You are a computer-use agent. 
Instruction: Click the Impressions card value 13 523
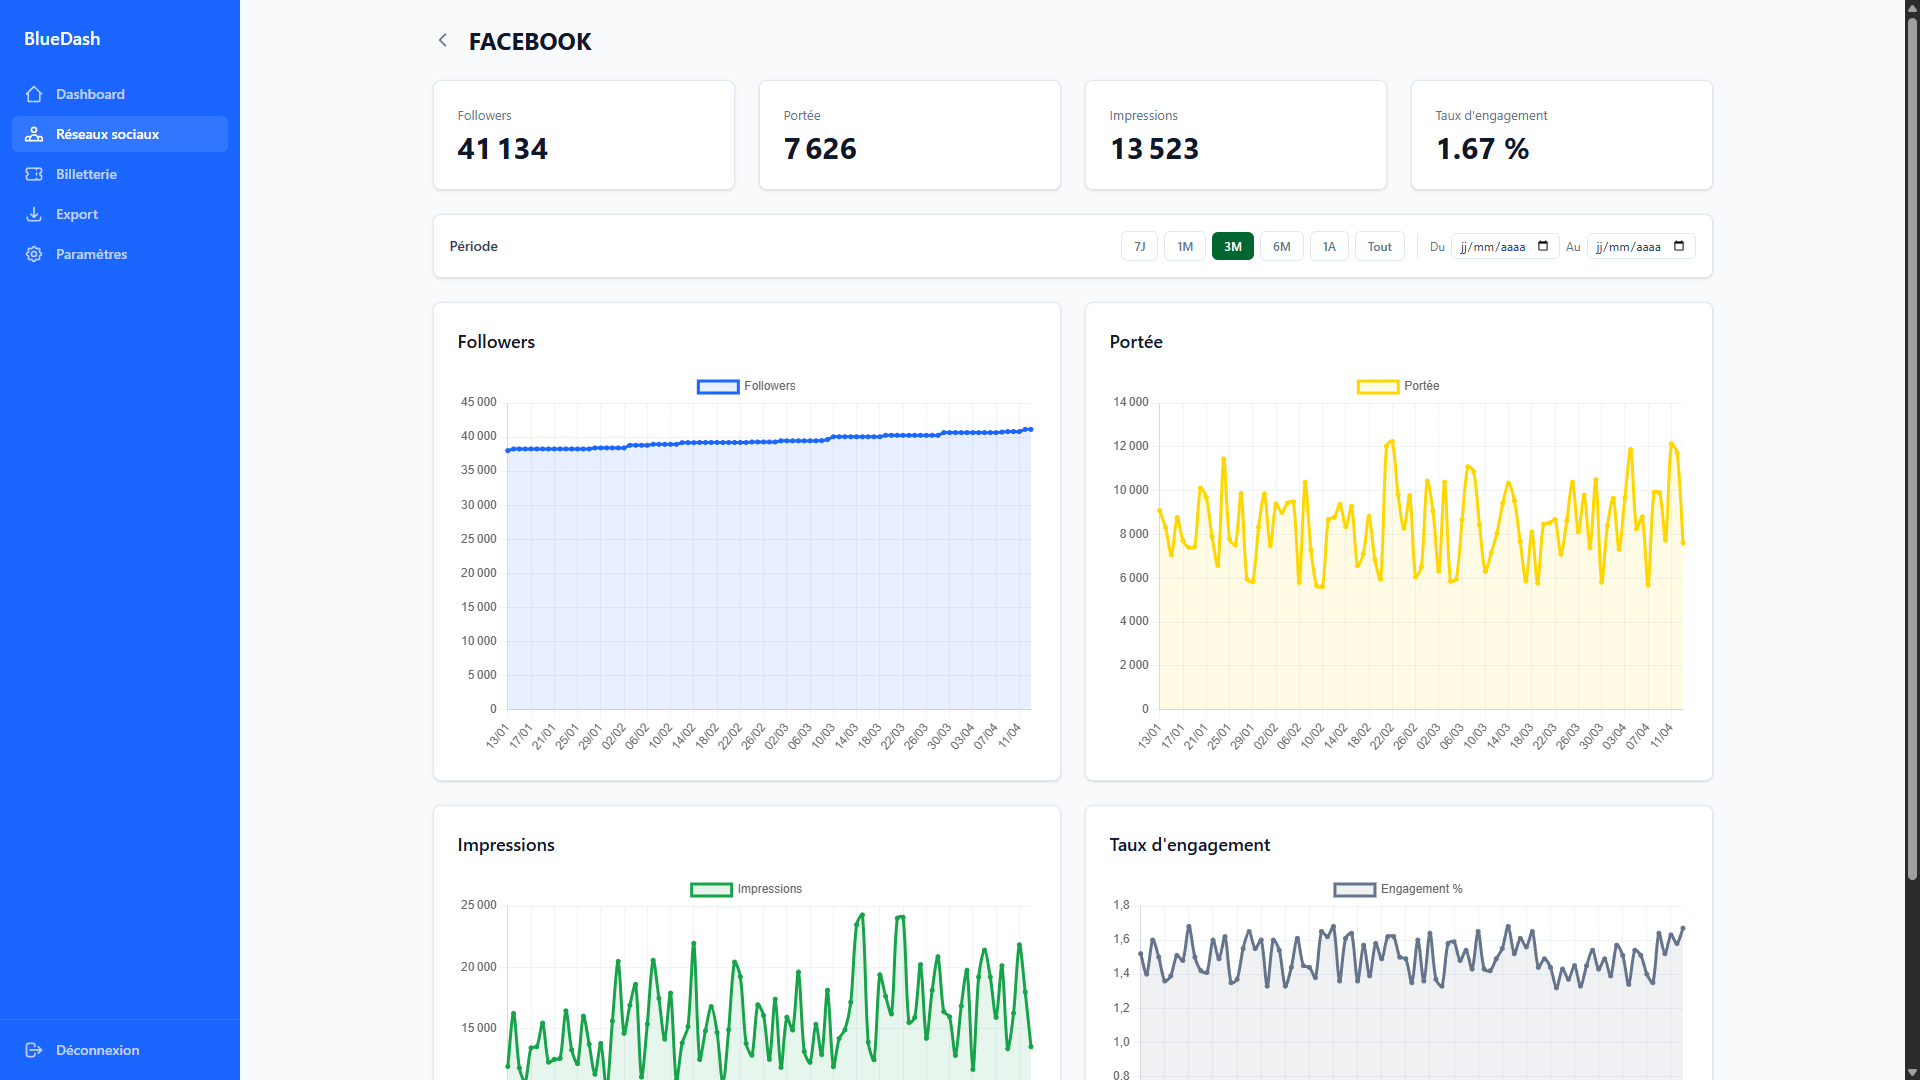click(x=1154, y=149)
